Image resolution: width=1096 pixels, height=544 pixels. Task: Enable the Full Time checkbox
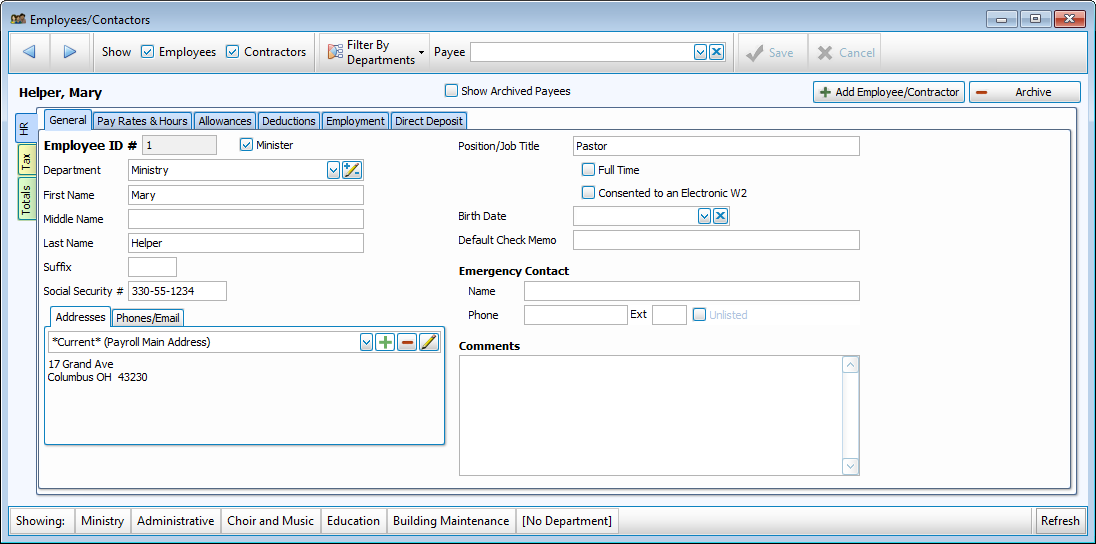589,170
